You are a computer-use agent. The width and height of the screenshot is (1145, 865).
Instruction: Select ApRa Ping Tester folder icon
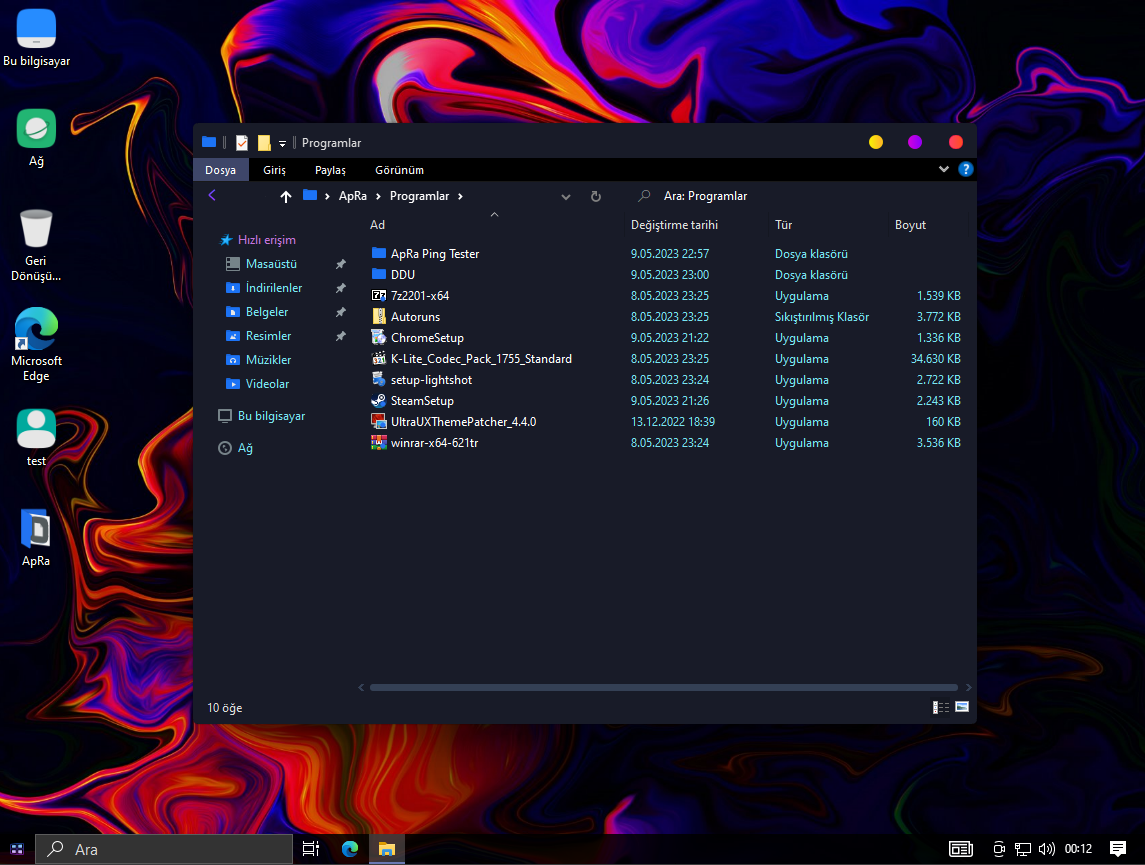pos(378,253)
